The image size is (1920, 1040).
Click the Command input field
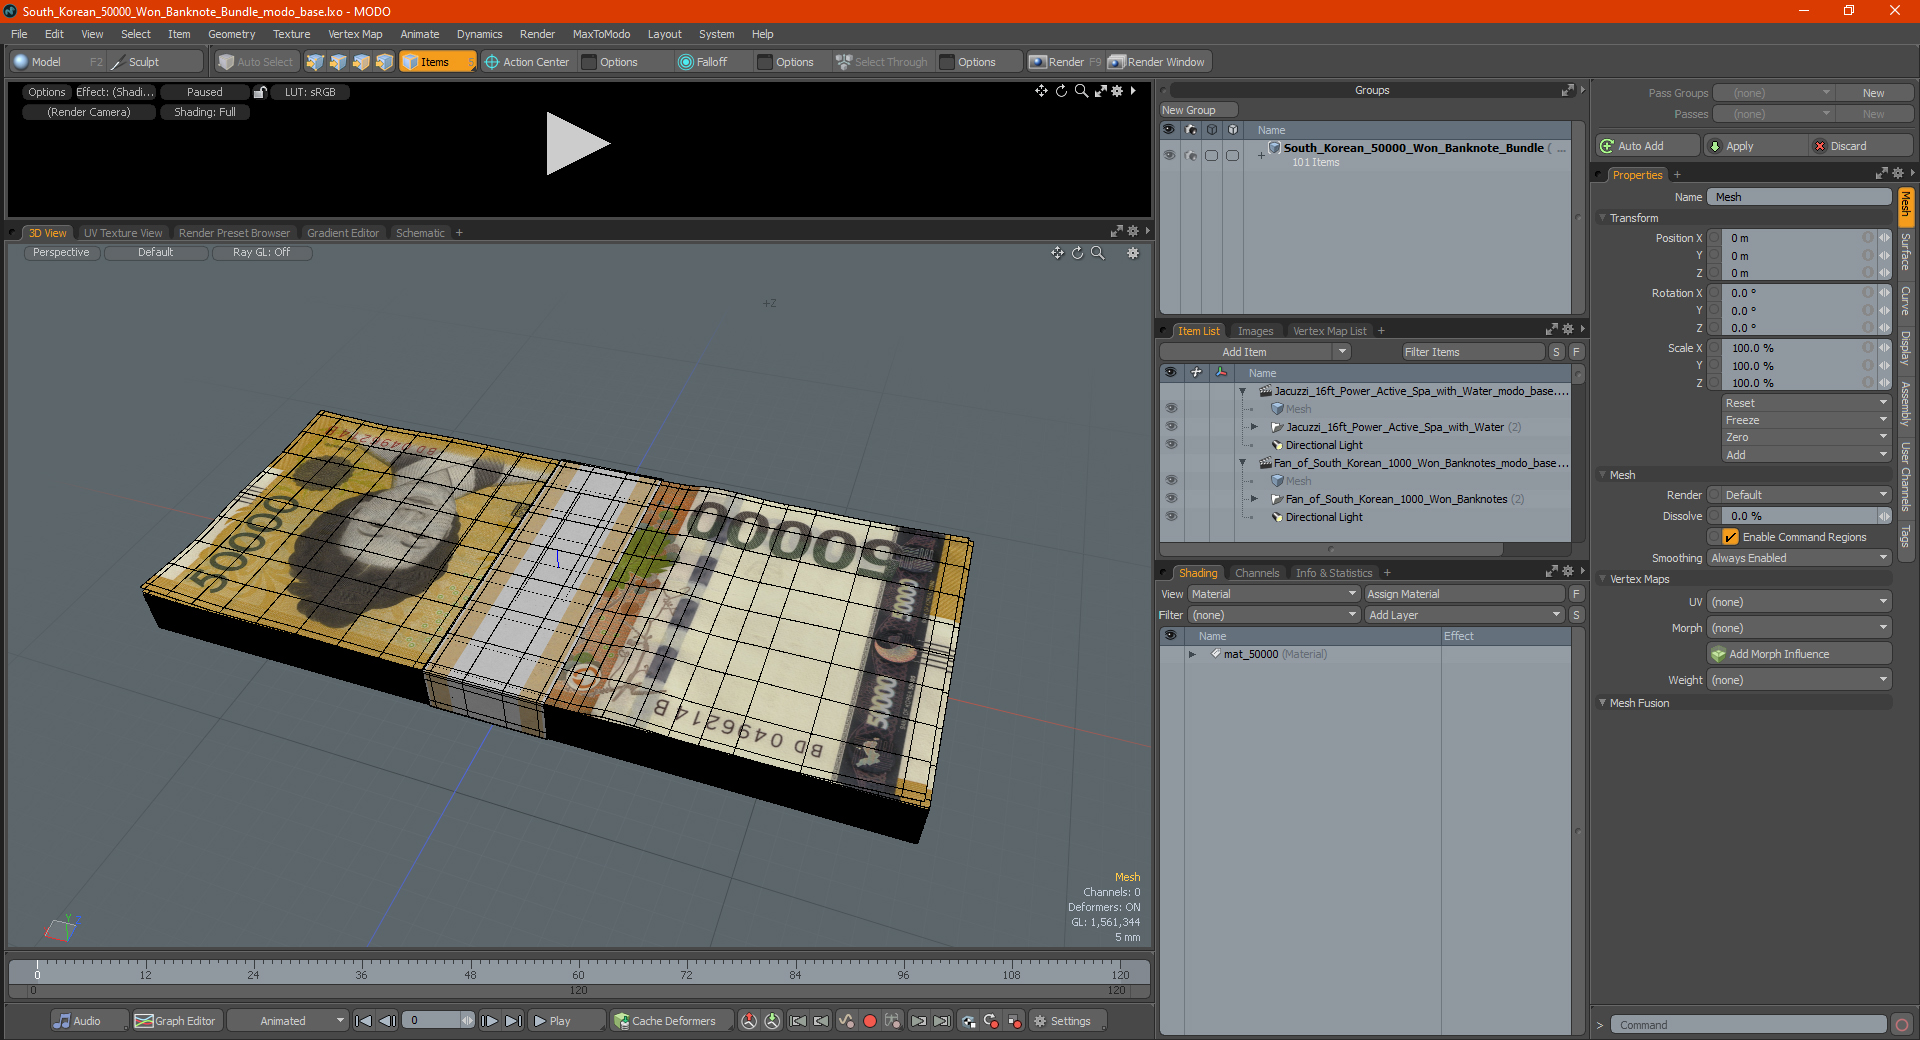(x=1748, y=1025)
